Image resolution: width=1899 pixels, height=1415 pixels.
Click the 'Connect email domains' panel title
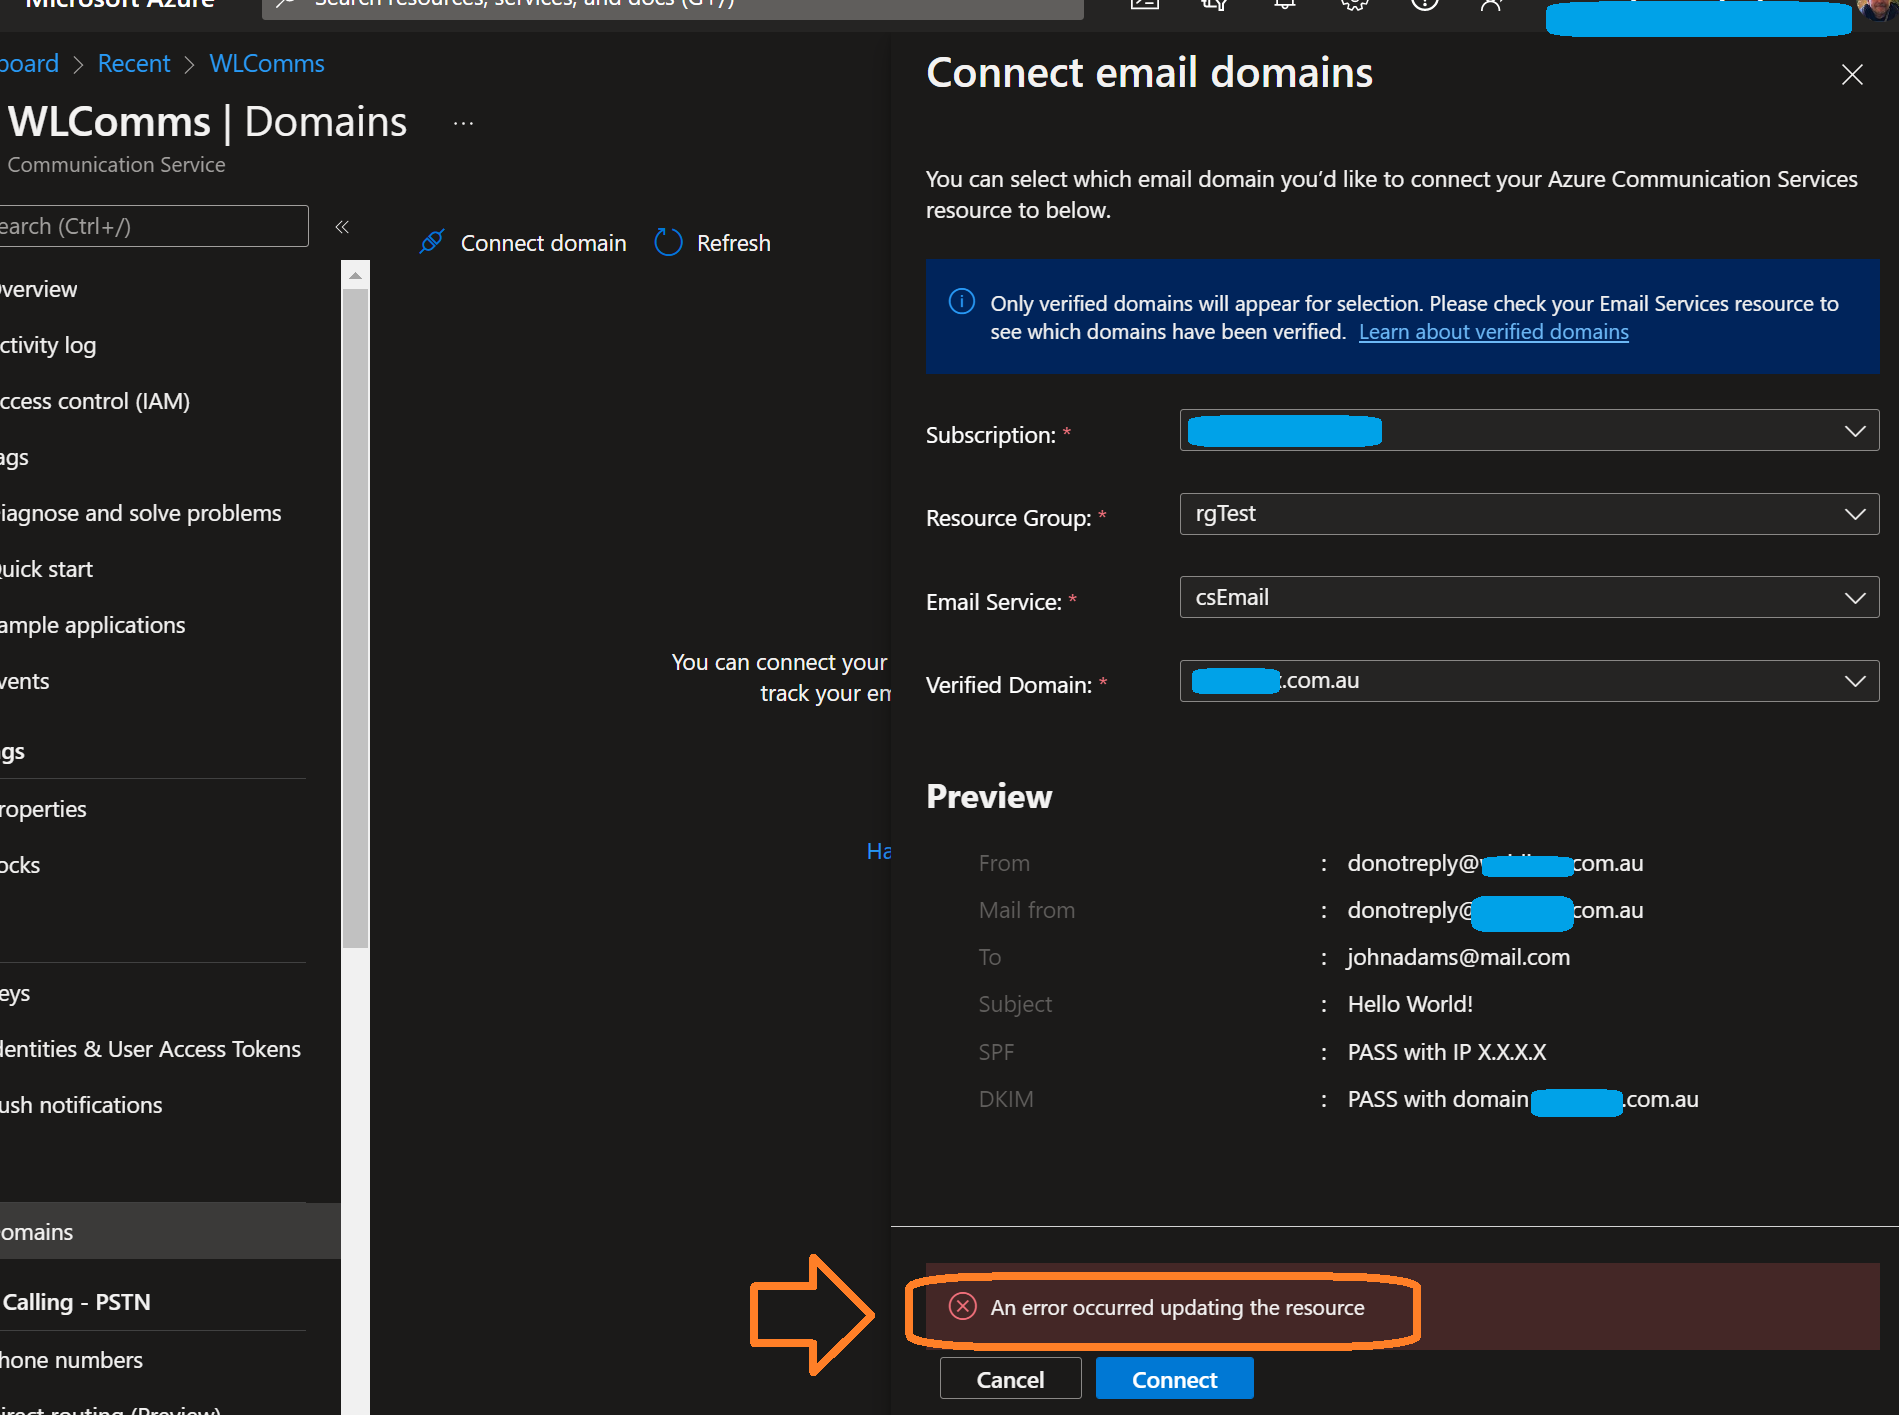[1149, 73]
